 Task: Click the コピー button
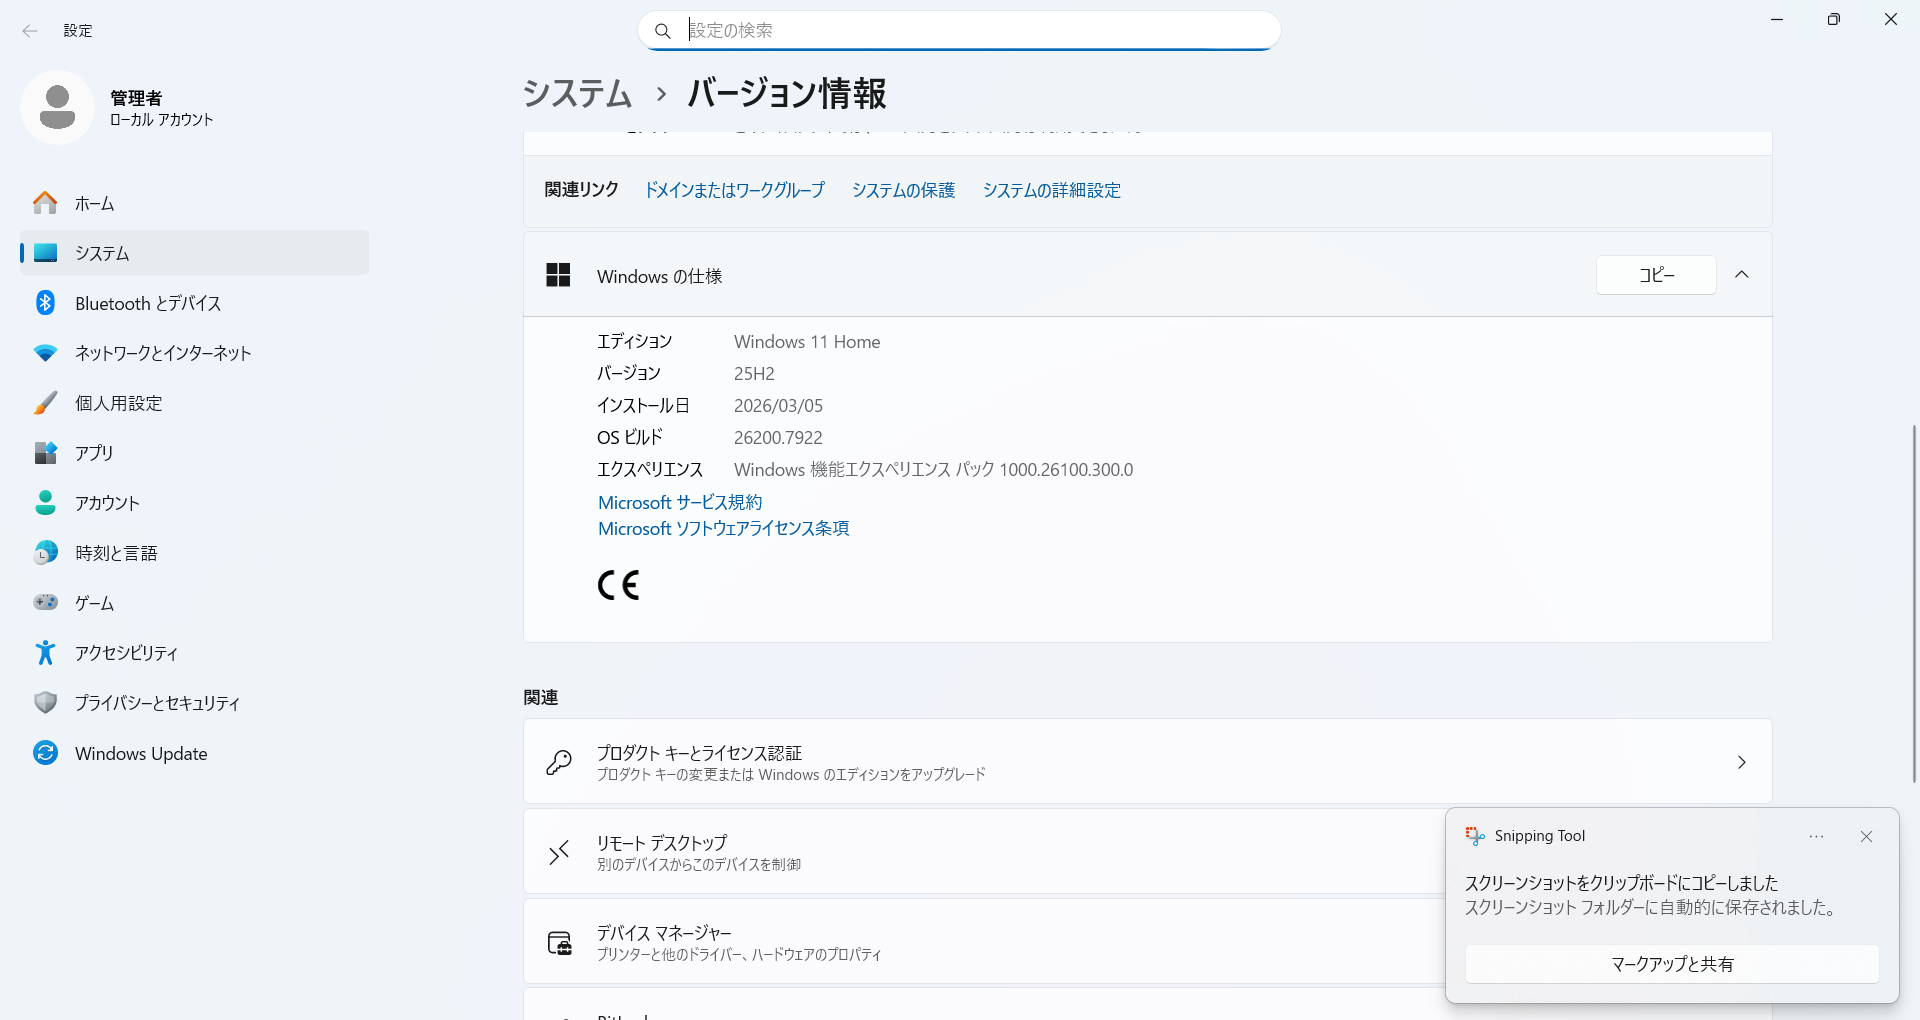tap(1656, 275)
